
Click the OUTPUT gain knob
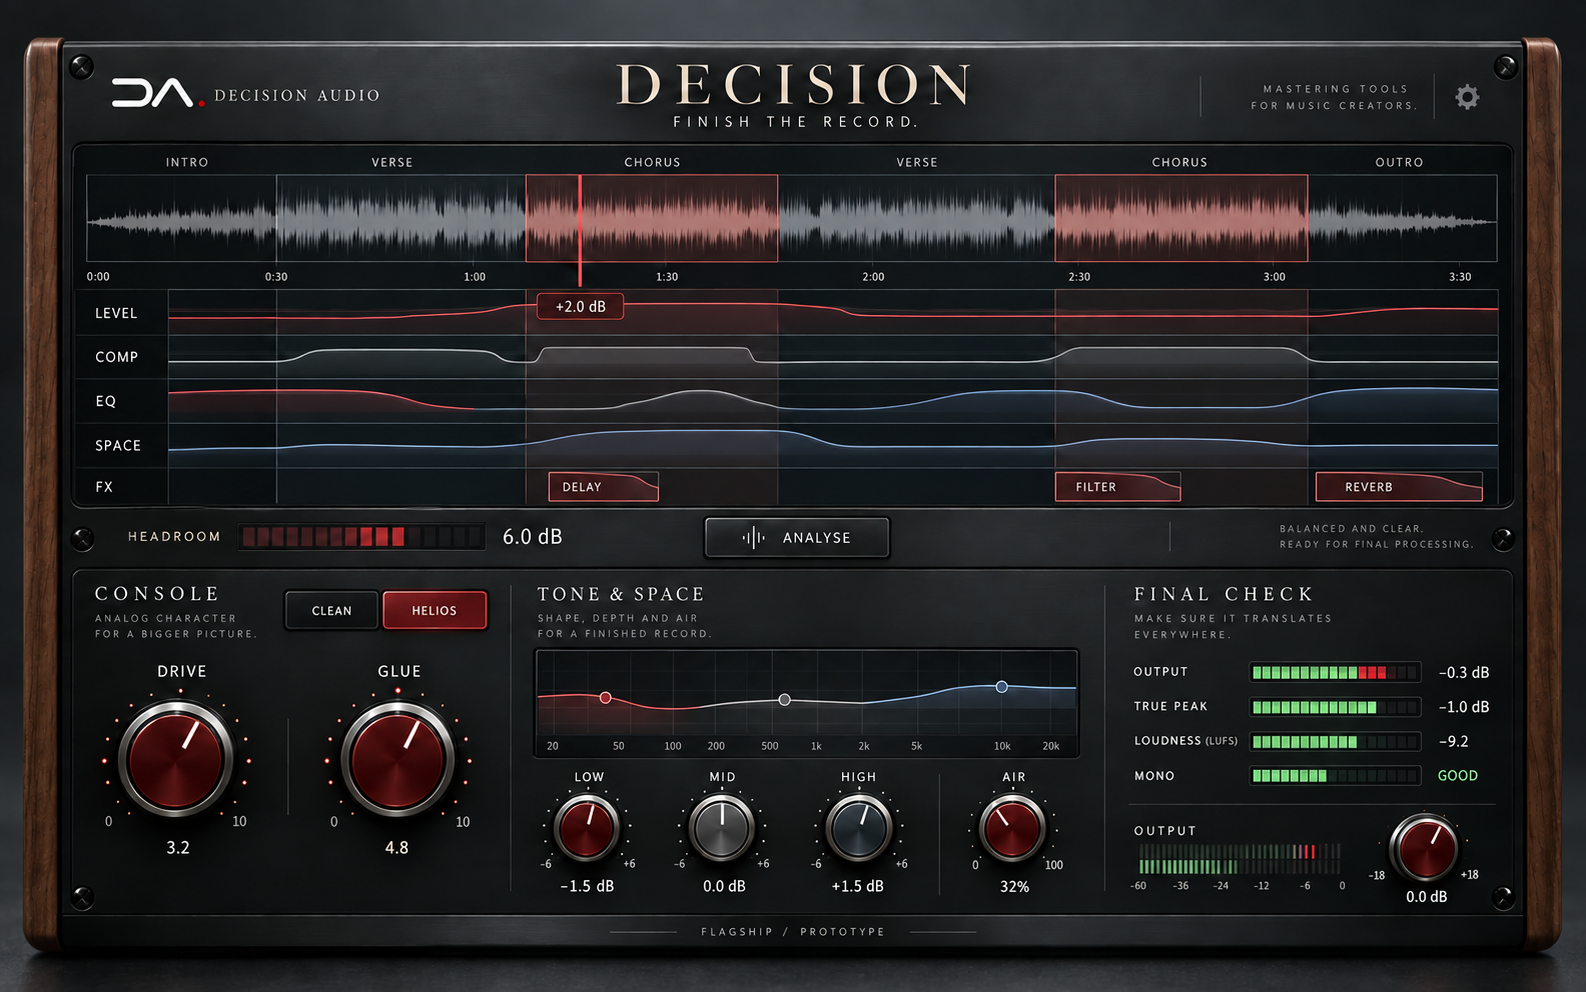pos(1426,848)
